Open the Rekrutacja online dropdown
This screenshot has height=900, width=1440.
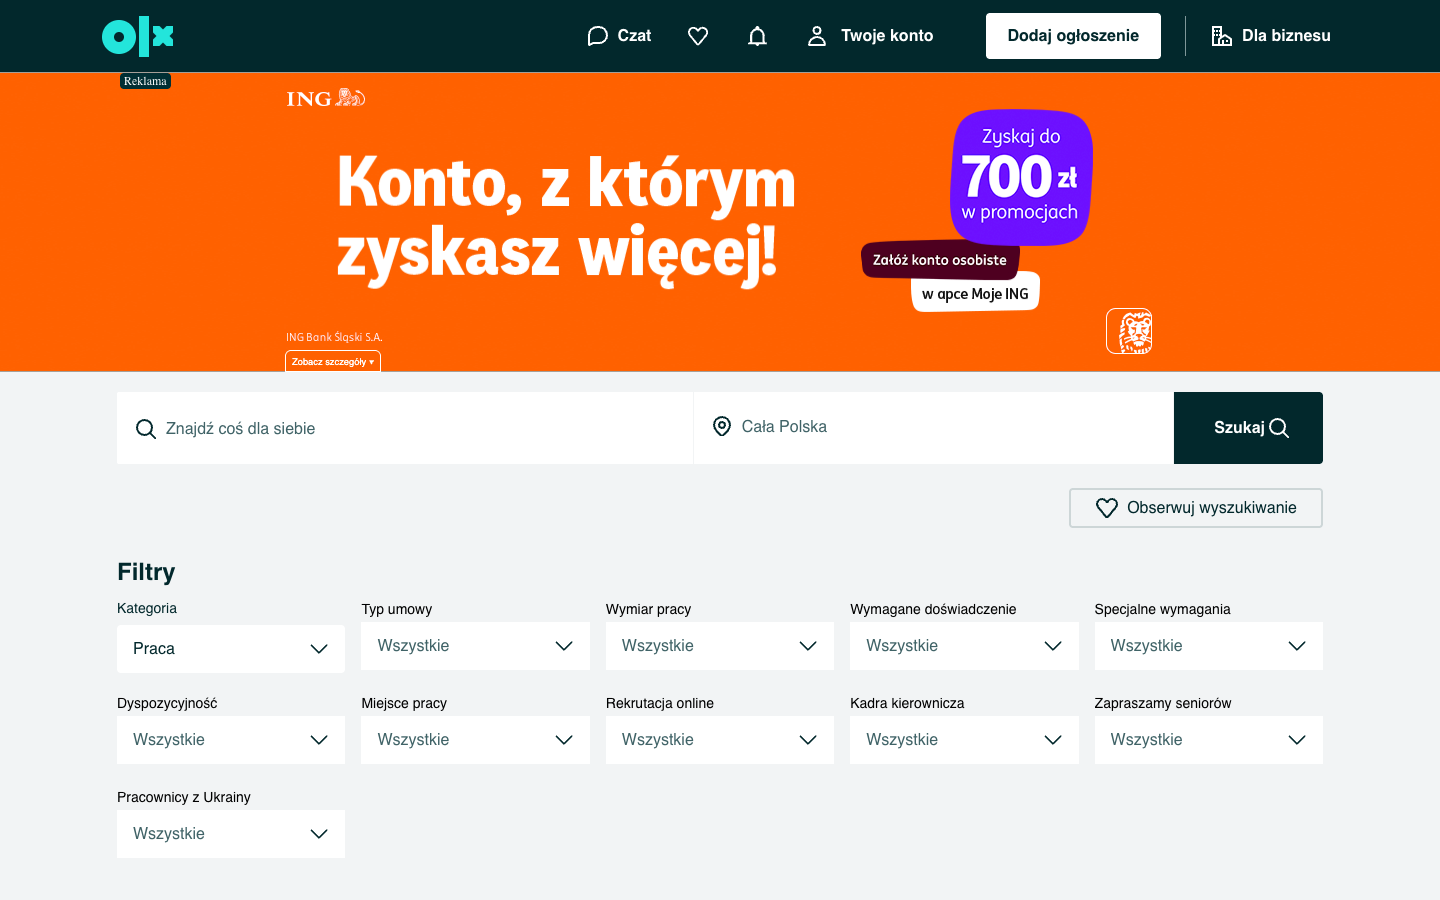(x=720, y=740)
